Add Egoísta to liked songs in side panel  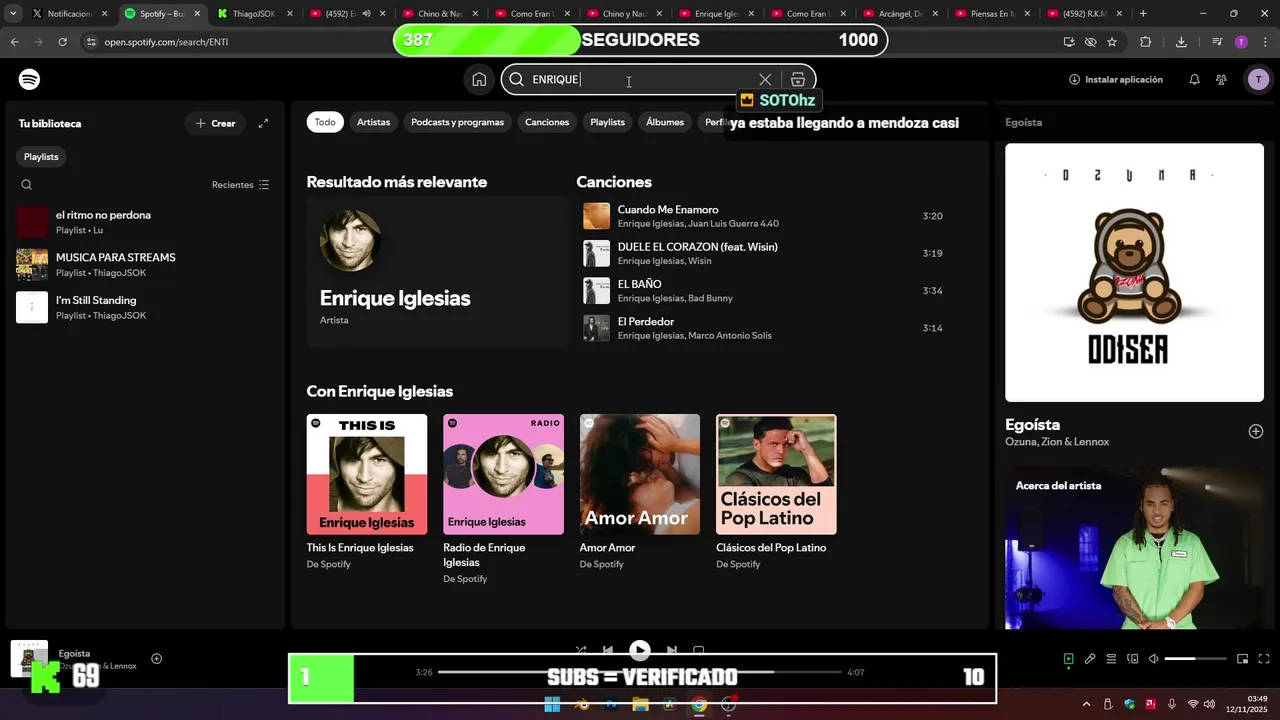coord(1256,431)
